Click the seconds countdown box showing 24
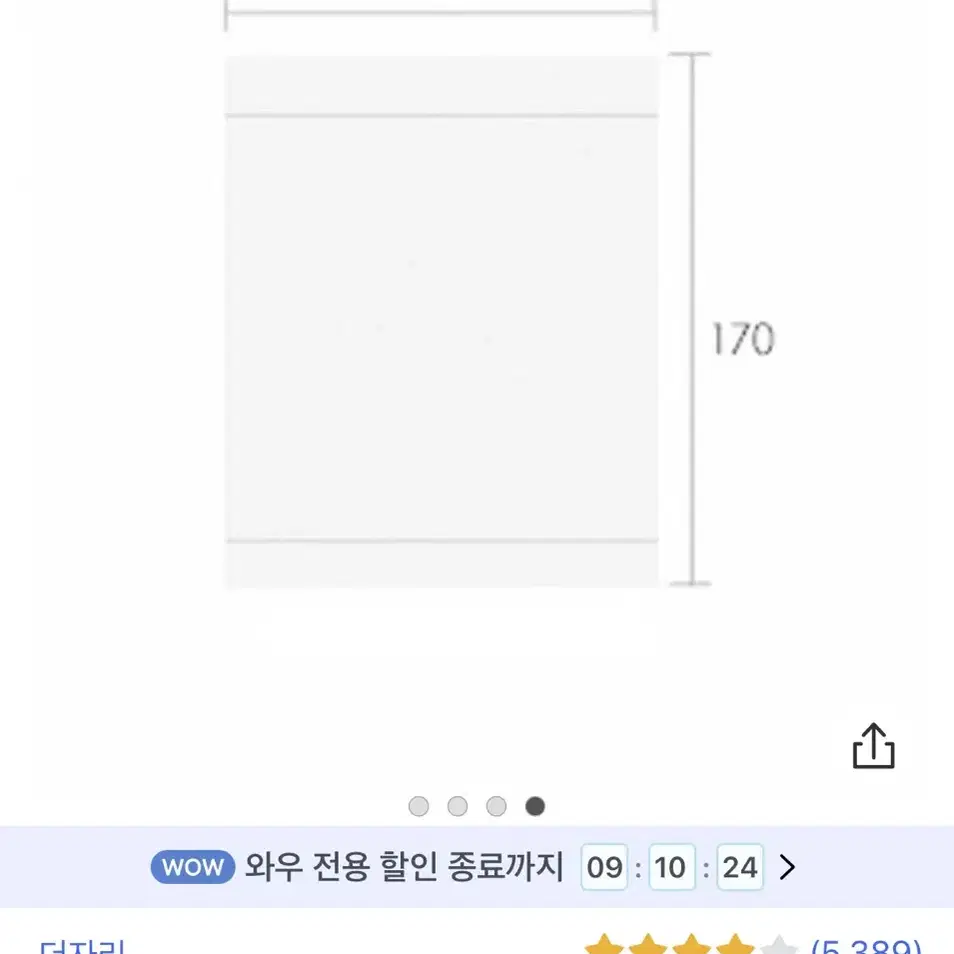The width and height of the screenshot is (954, 954). (x=740, y=867)
